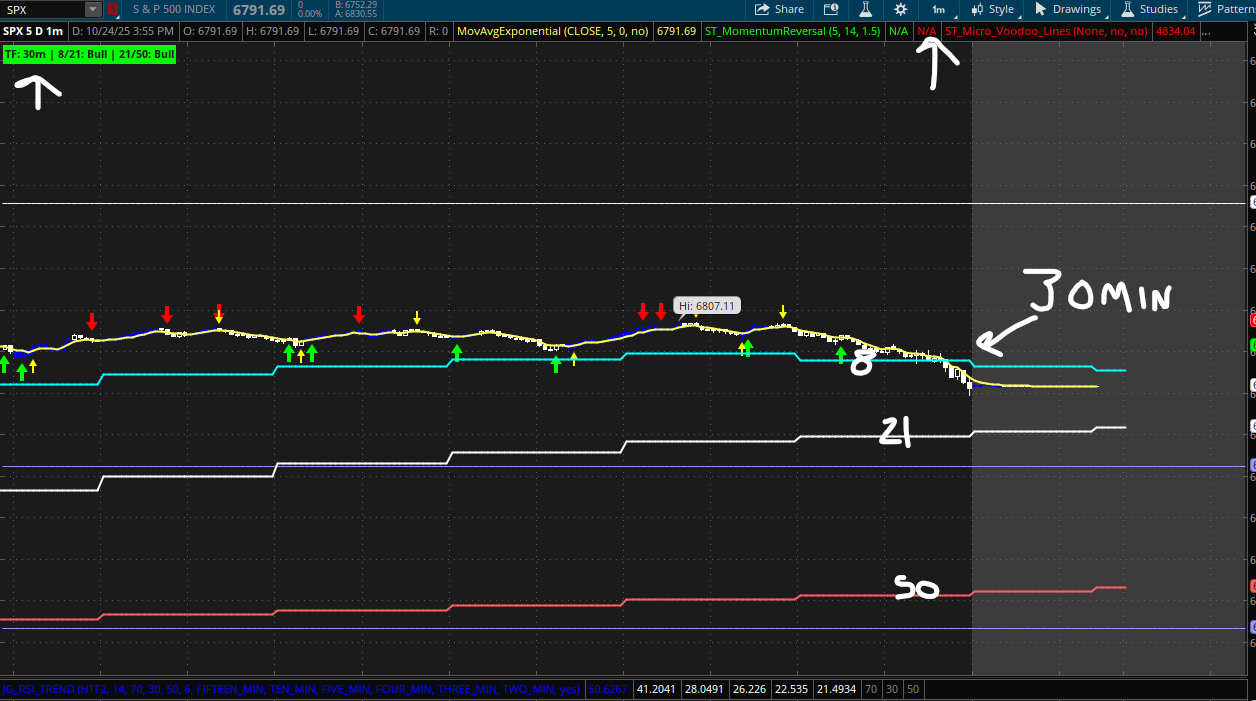The width and height of the screenshot is (1256, 701).
Task: Click the green TF 30m Bull status label
Action: click(x=89, y=53)
